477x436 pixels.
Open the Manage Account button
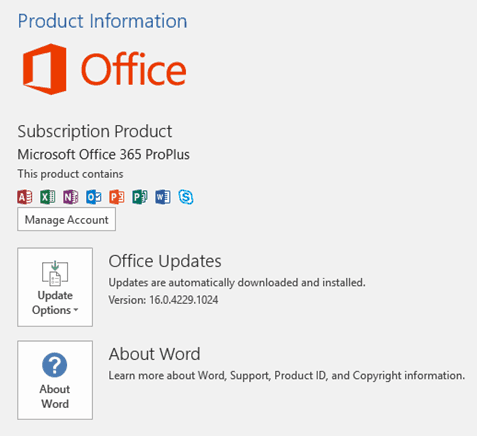67,219
